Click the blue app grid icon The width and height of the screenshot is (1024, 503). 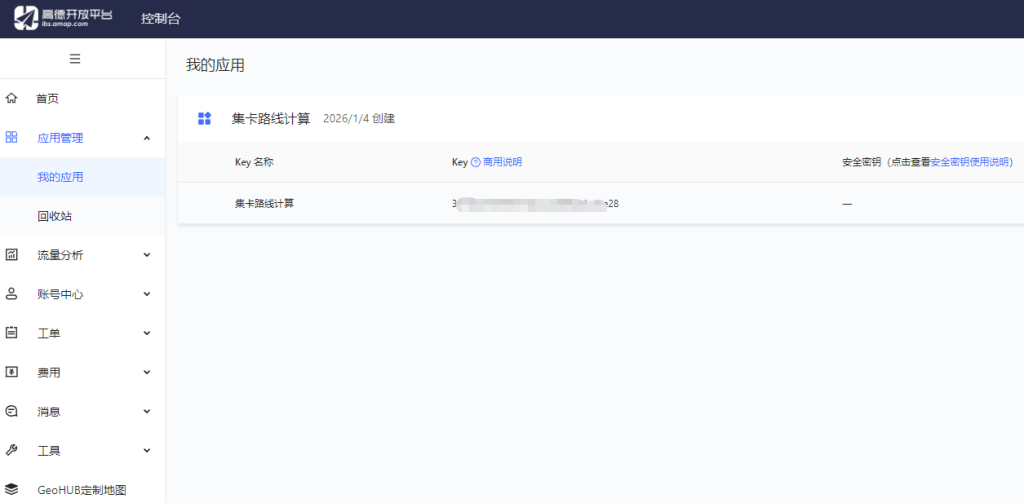[205, 118]
